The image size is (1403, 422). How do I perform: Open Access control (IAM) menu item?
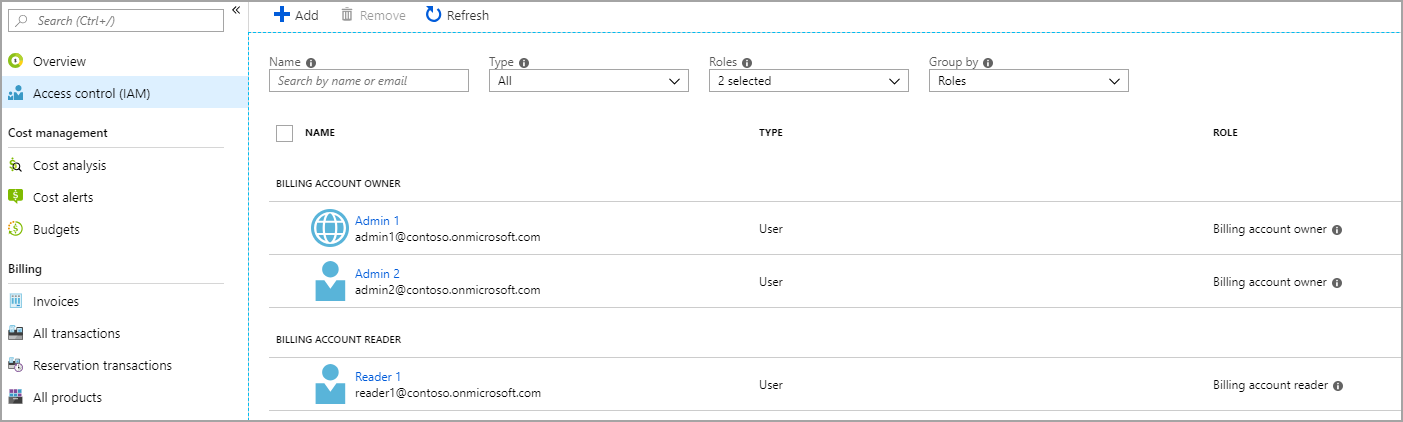pyautogui.click(x=91, y=94)
